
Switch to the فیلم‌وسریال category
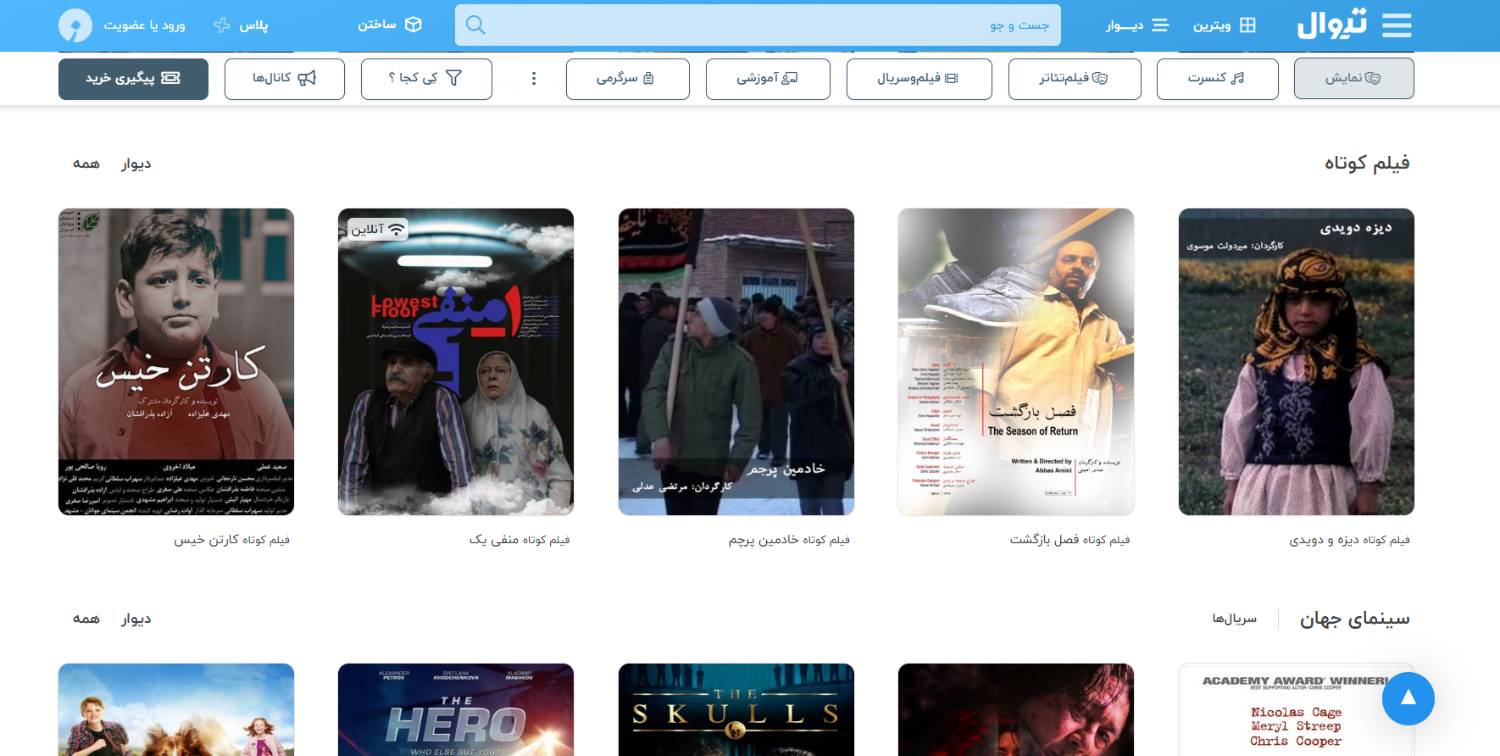click(x=918, y=78)
